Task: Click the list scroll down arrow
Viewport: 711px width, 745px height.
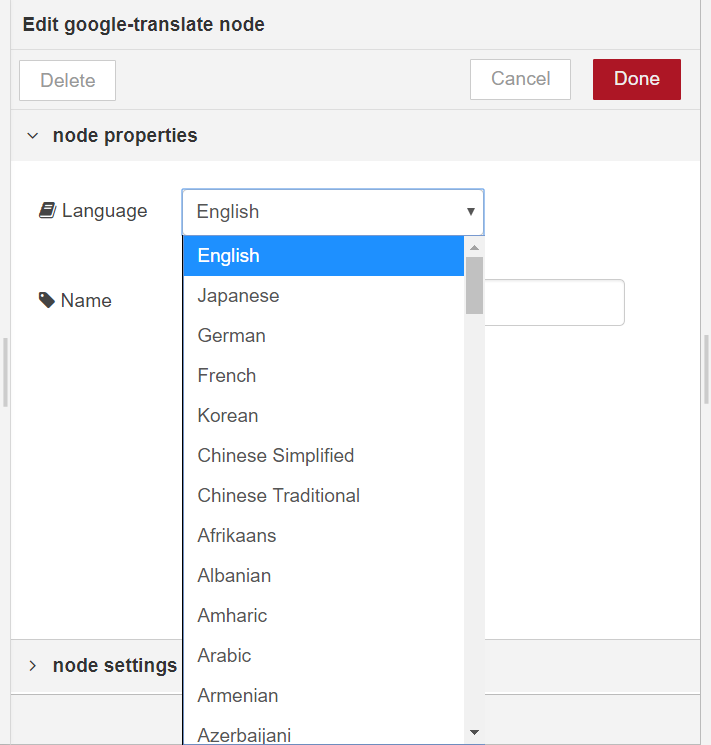Action: point(474,732)
